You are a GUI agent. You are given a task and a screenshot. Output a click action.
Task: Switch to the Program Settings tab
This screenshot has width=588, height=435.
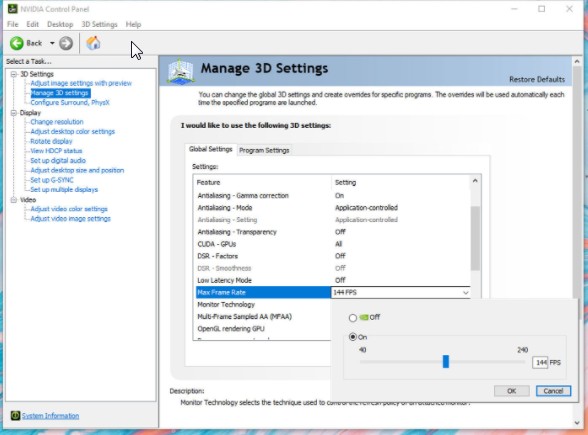click(x=264, y=150)
